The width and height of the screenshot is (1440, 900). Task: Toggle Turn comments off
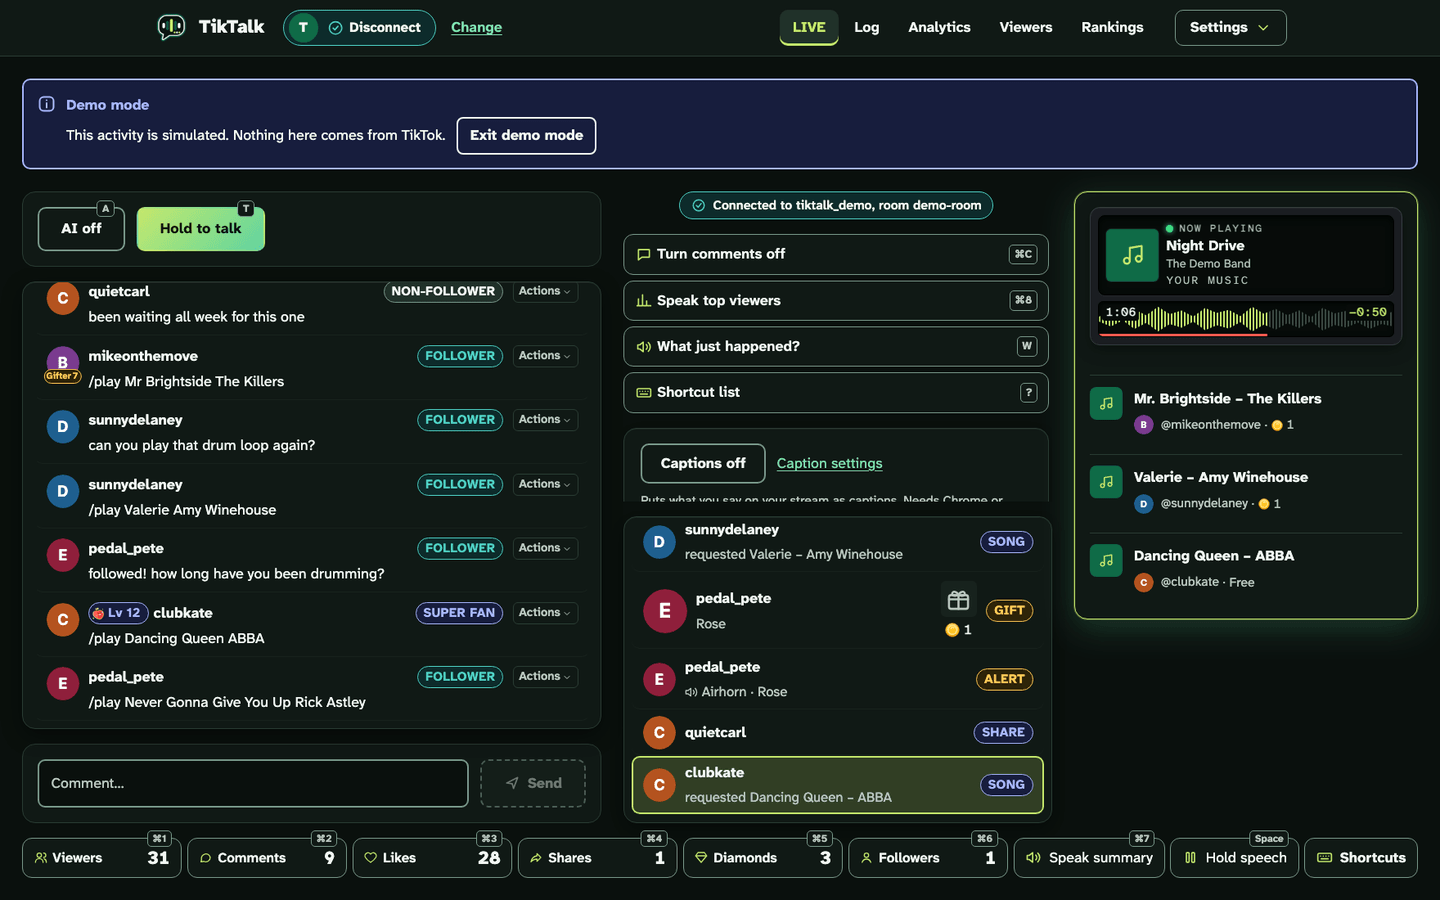(x=836, y=254)
